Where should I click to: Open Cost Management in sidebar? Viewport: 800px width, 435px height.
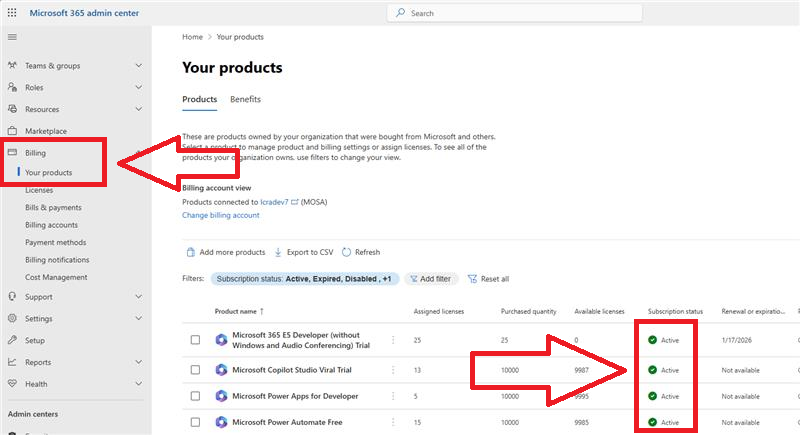(56, 277)
